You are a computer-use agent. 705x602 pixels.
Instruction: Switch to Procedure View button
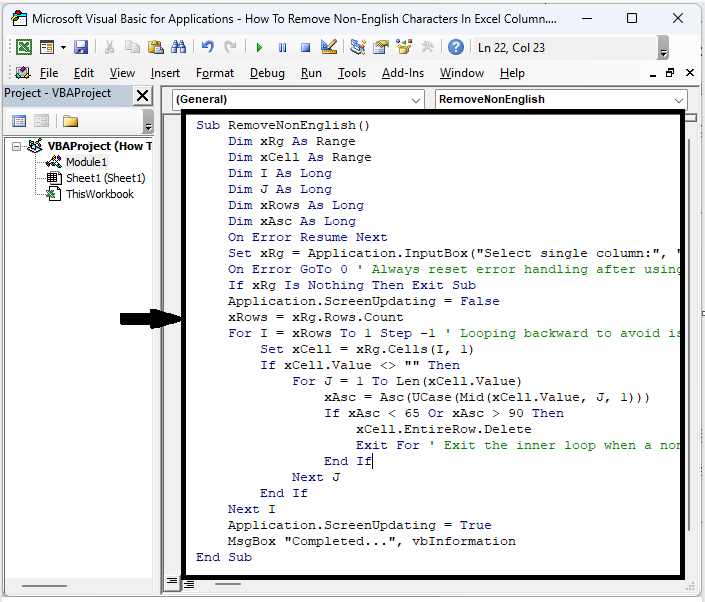(172, 581)
